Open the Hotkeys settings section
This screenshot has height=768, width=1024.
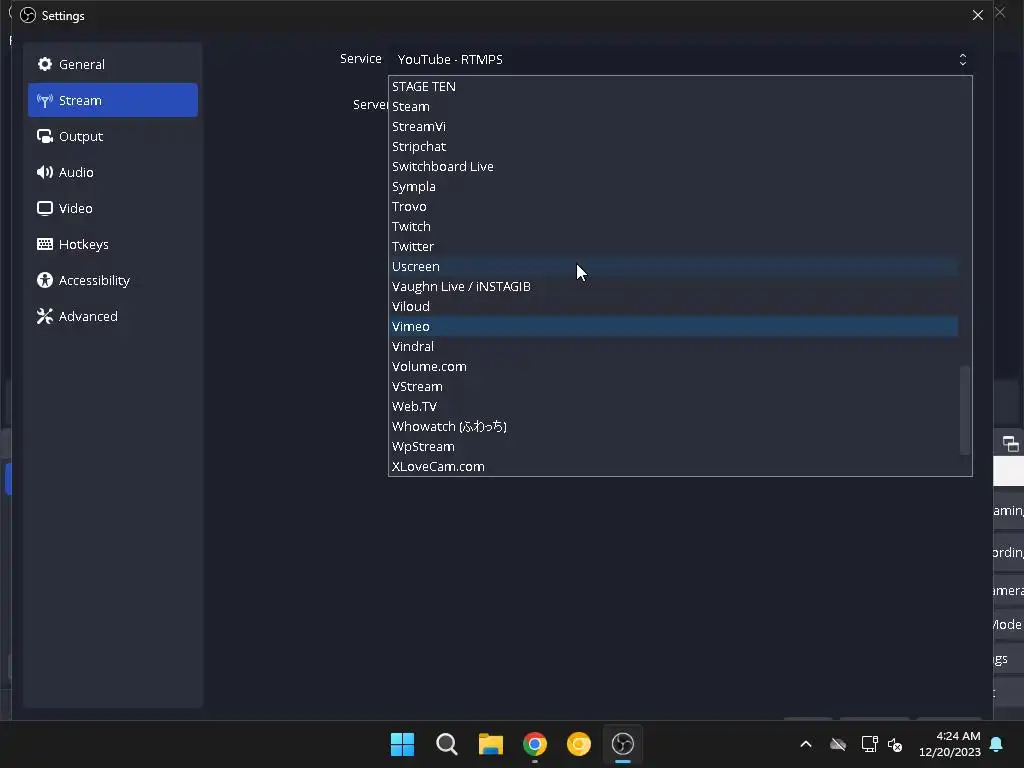(x=112, y=244)
